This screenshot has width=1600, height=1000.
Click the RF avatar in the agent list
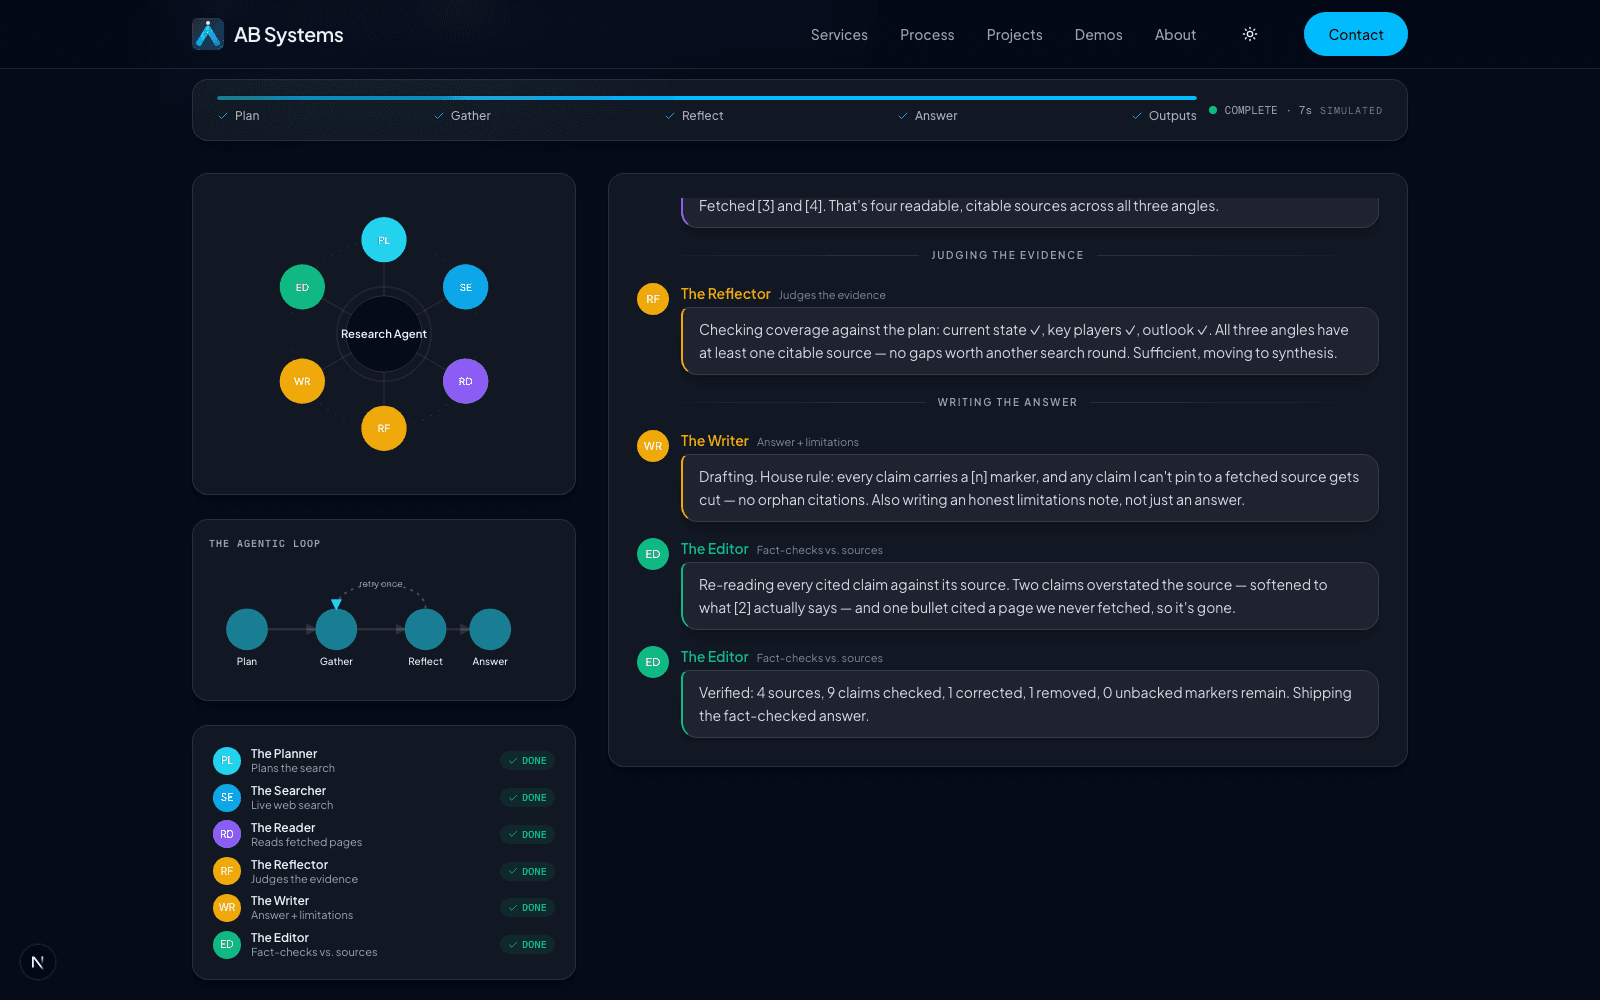pos(227,871)
